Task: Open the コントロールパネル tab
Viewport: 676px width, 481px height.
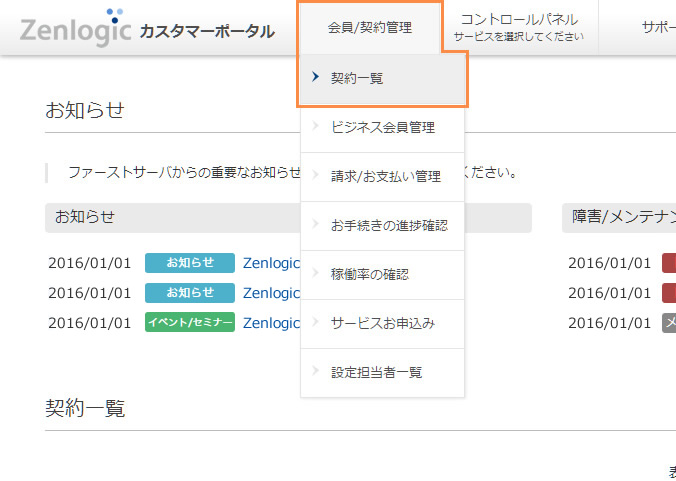Action: click(x=519, y=27)
